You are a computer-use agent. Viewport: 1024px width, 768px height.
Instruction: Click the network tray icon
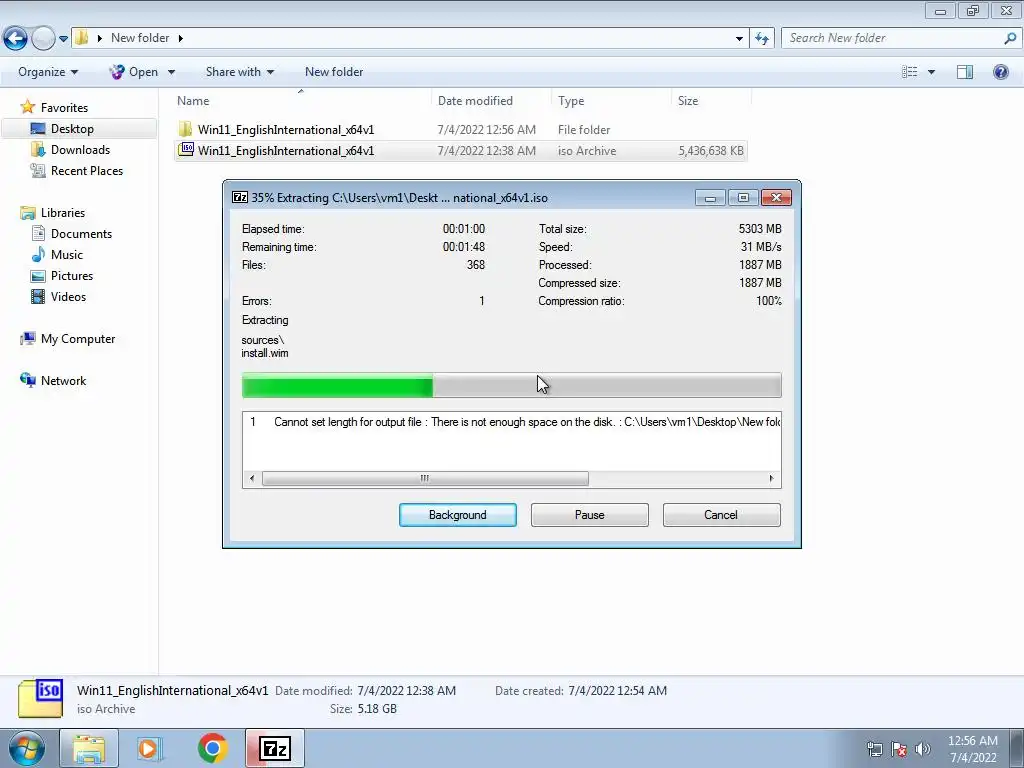click(x=874, y=749)
